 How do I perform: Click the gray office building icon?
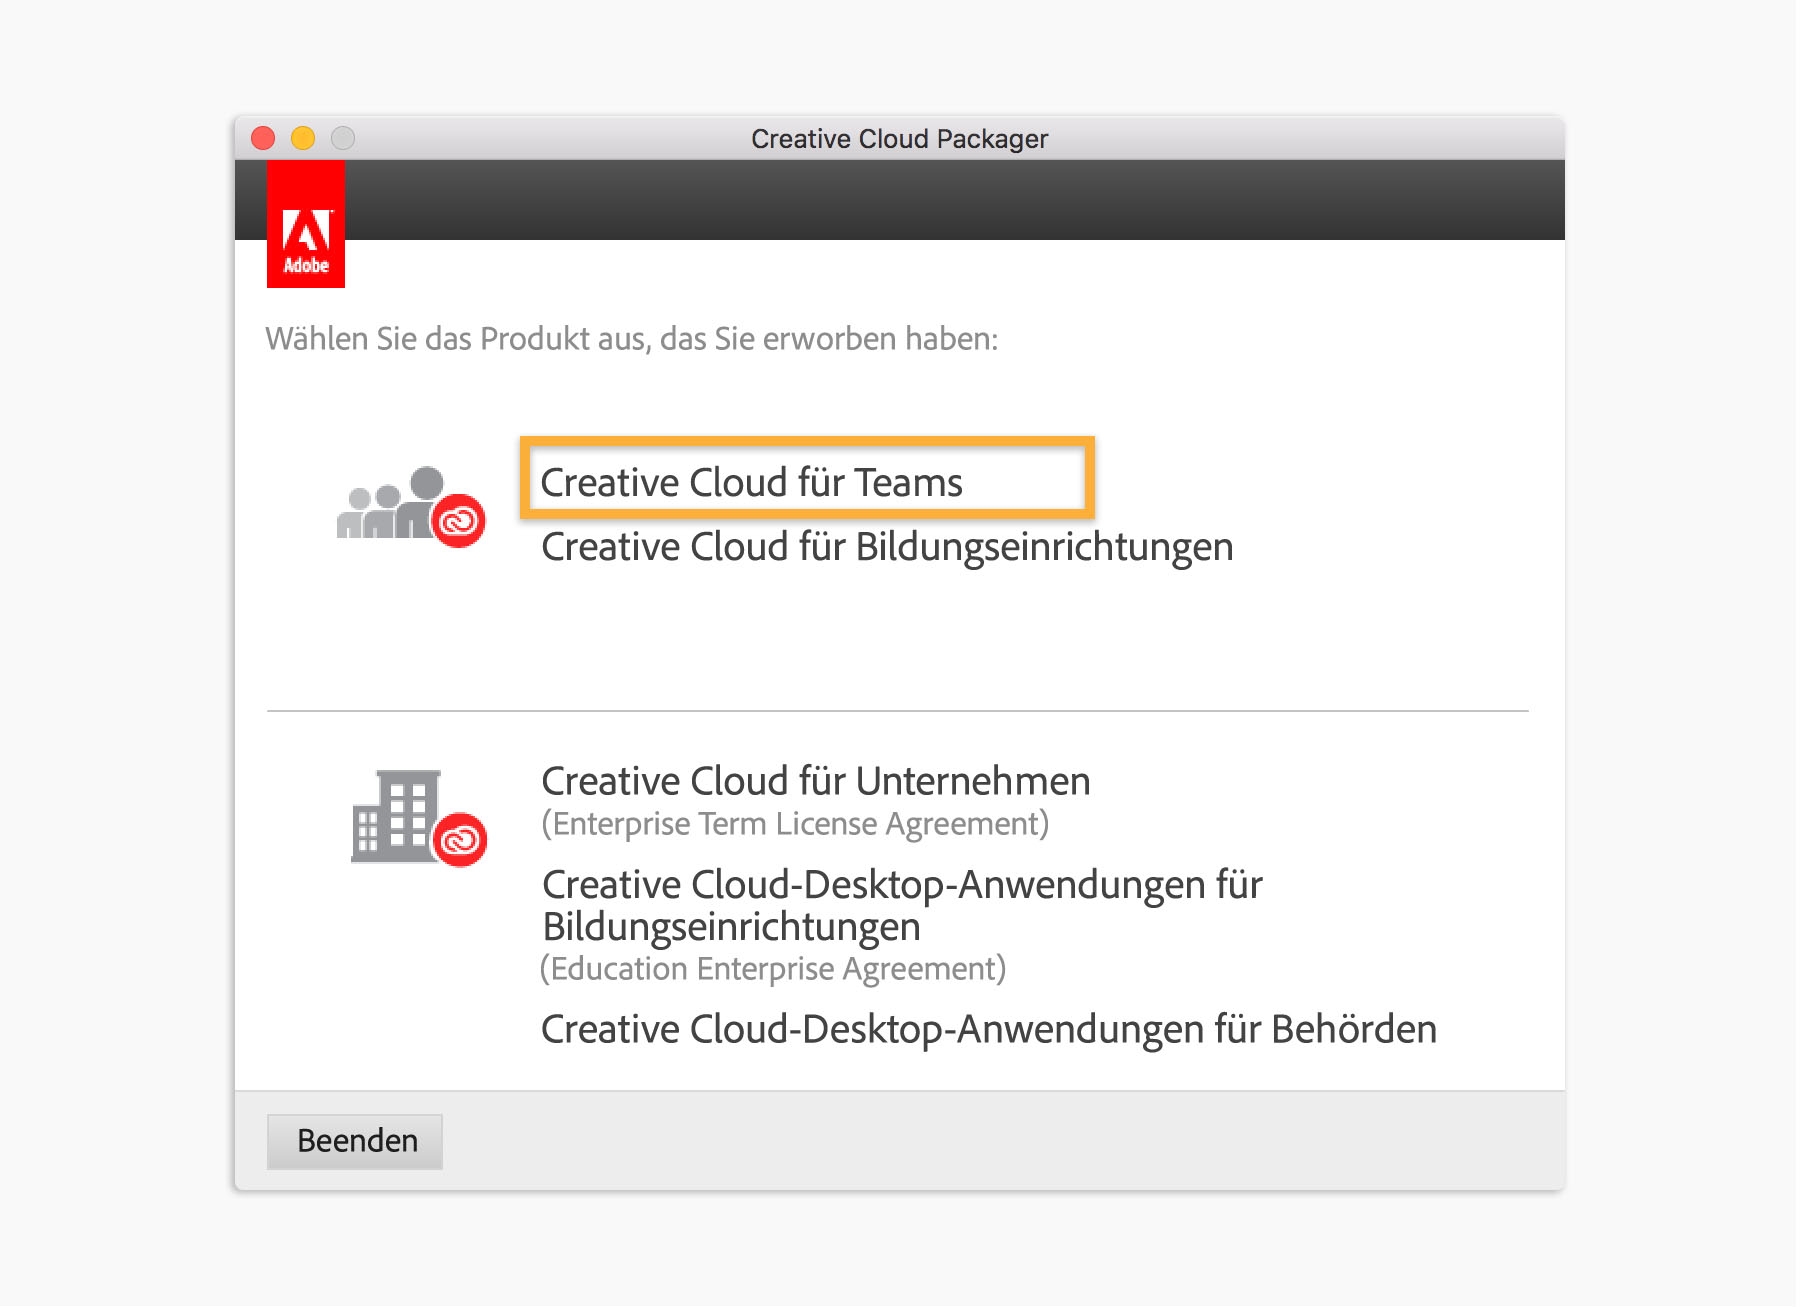coord(393,816)
